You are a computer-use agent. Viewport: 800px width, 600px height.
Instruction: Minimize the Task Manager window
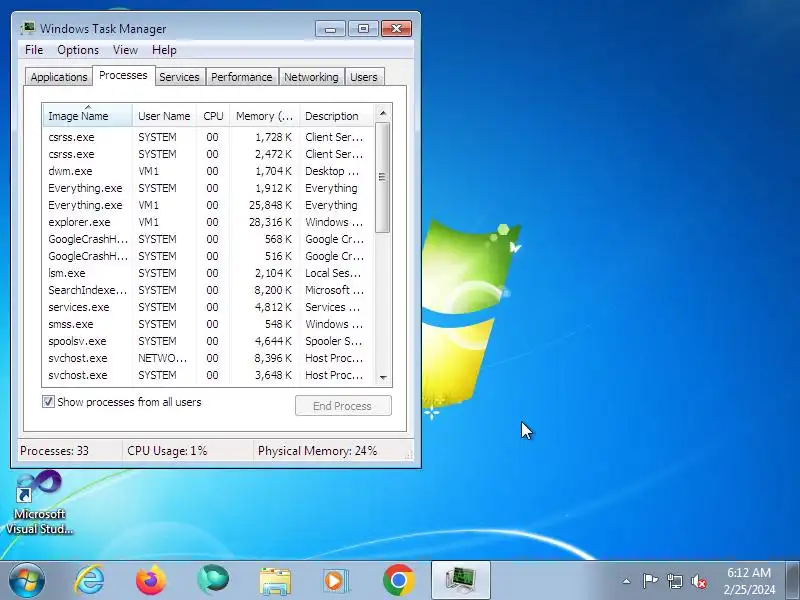(x=331, y=29)
